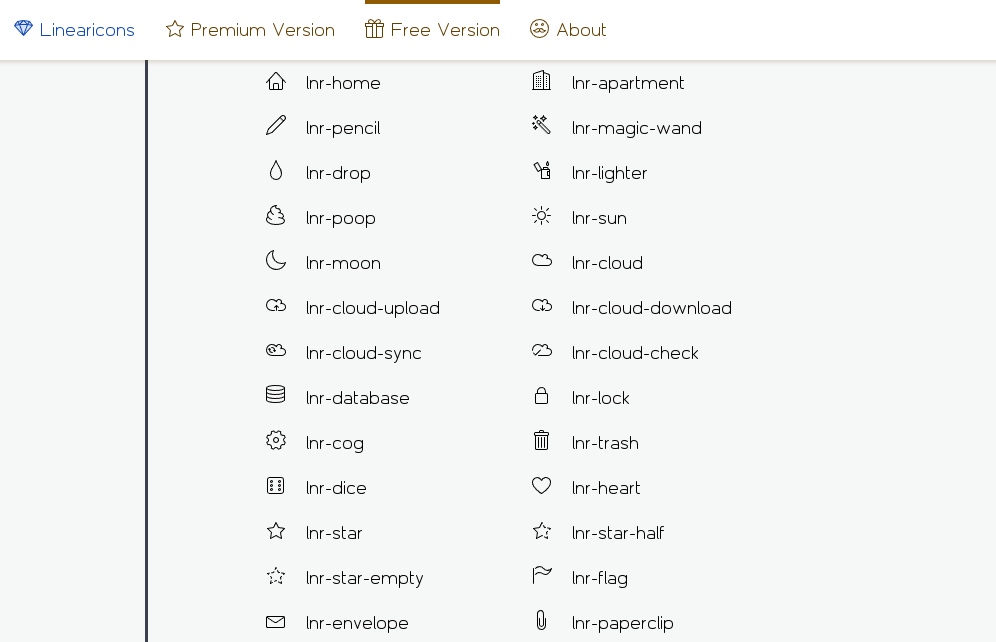996x642 pixels.
Task: Click the lnr-poop icon
Action: tap(276, 216)
